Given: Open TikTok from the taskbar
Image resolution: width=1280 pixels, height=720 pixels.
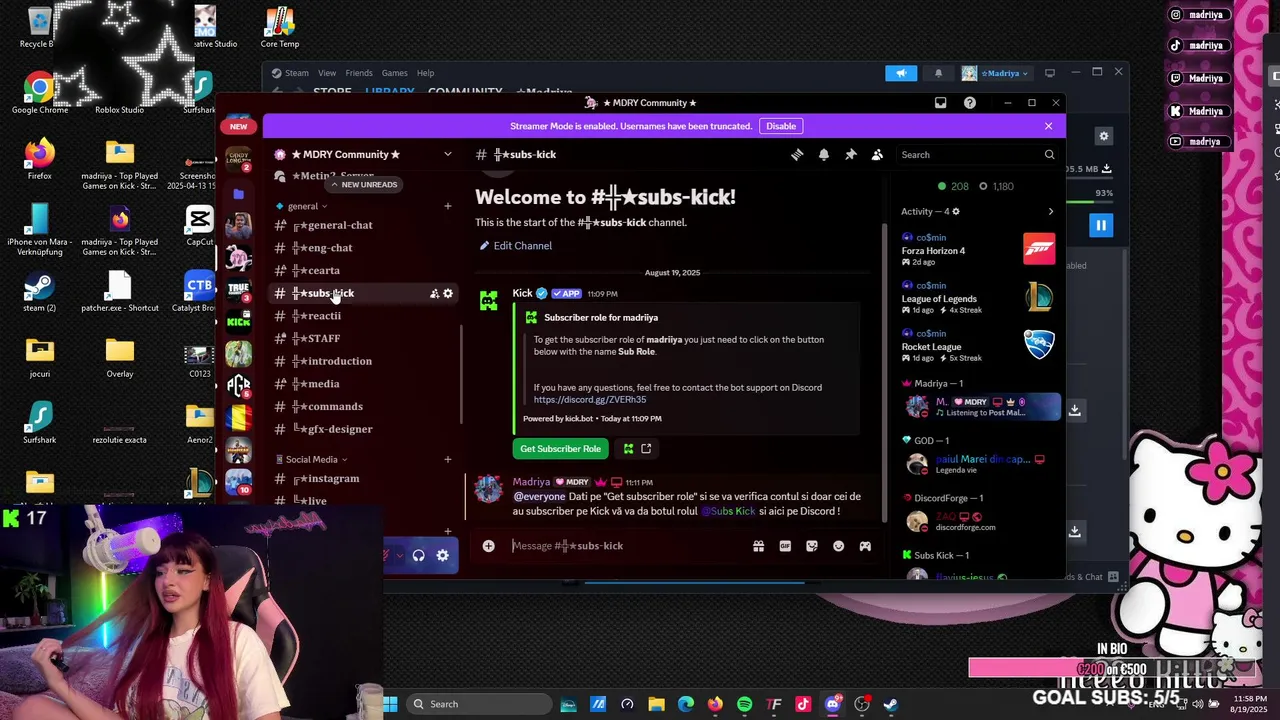Looking at the screenshot, I should pyautogui.click(x=803, y=704).
